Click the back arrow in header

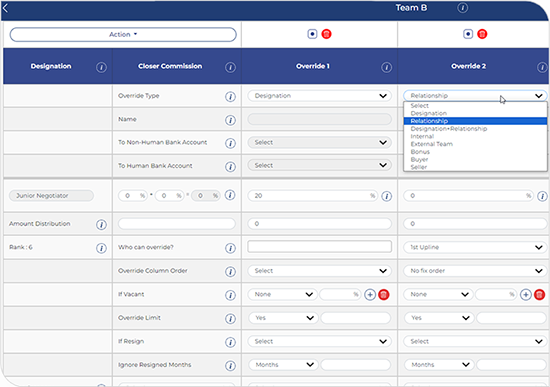(6, 8)
